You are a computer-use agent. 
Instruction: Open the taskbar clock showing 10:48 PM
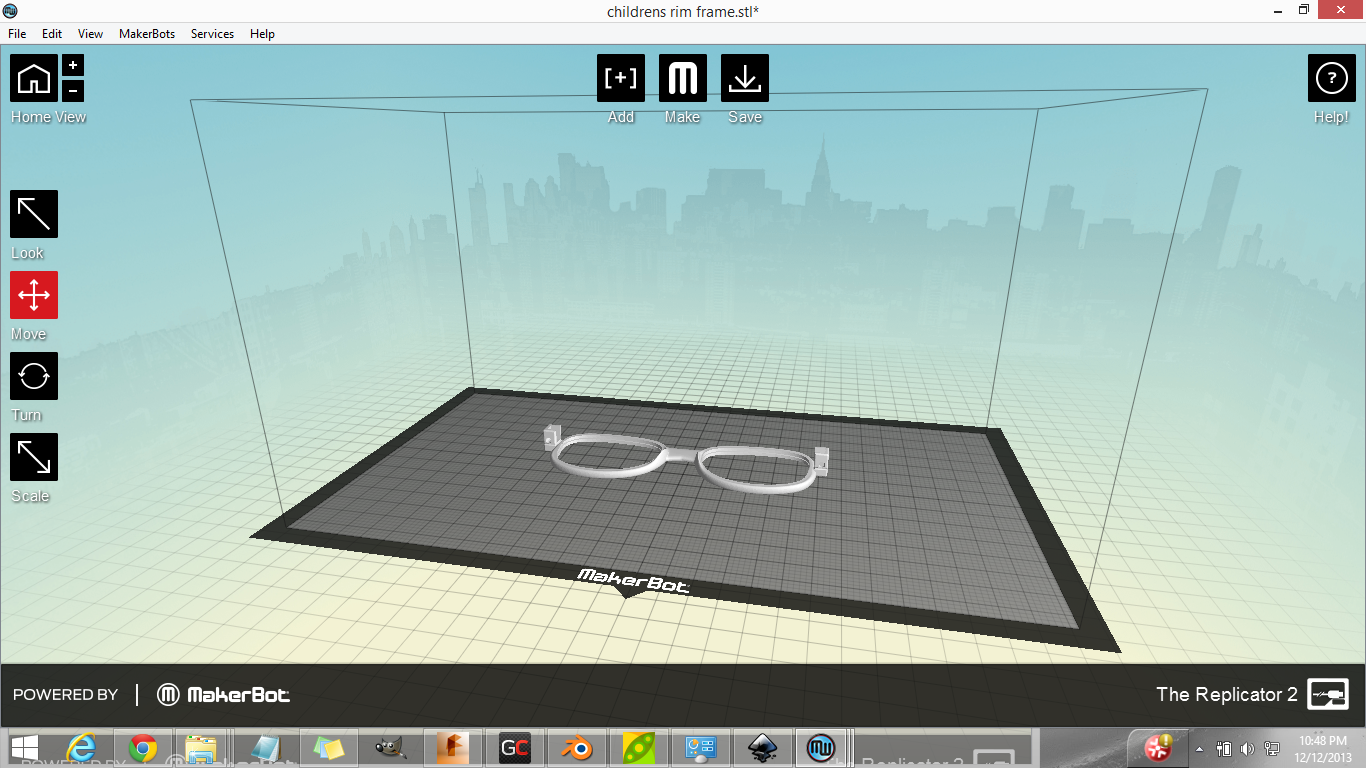point(1322,749)
